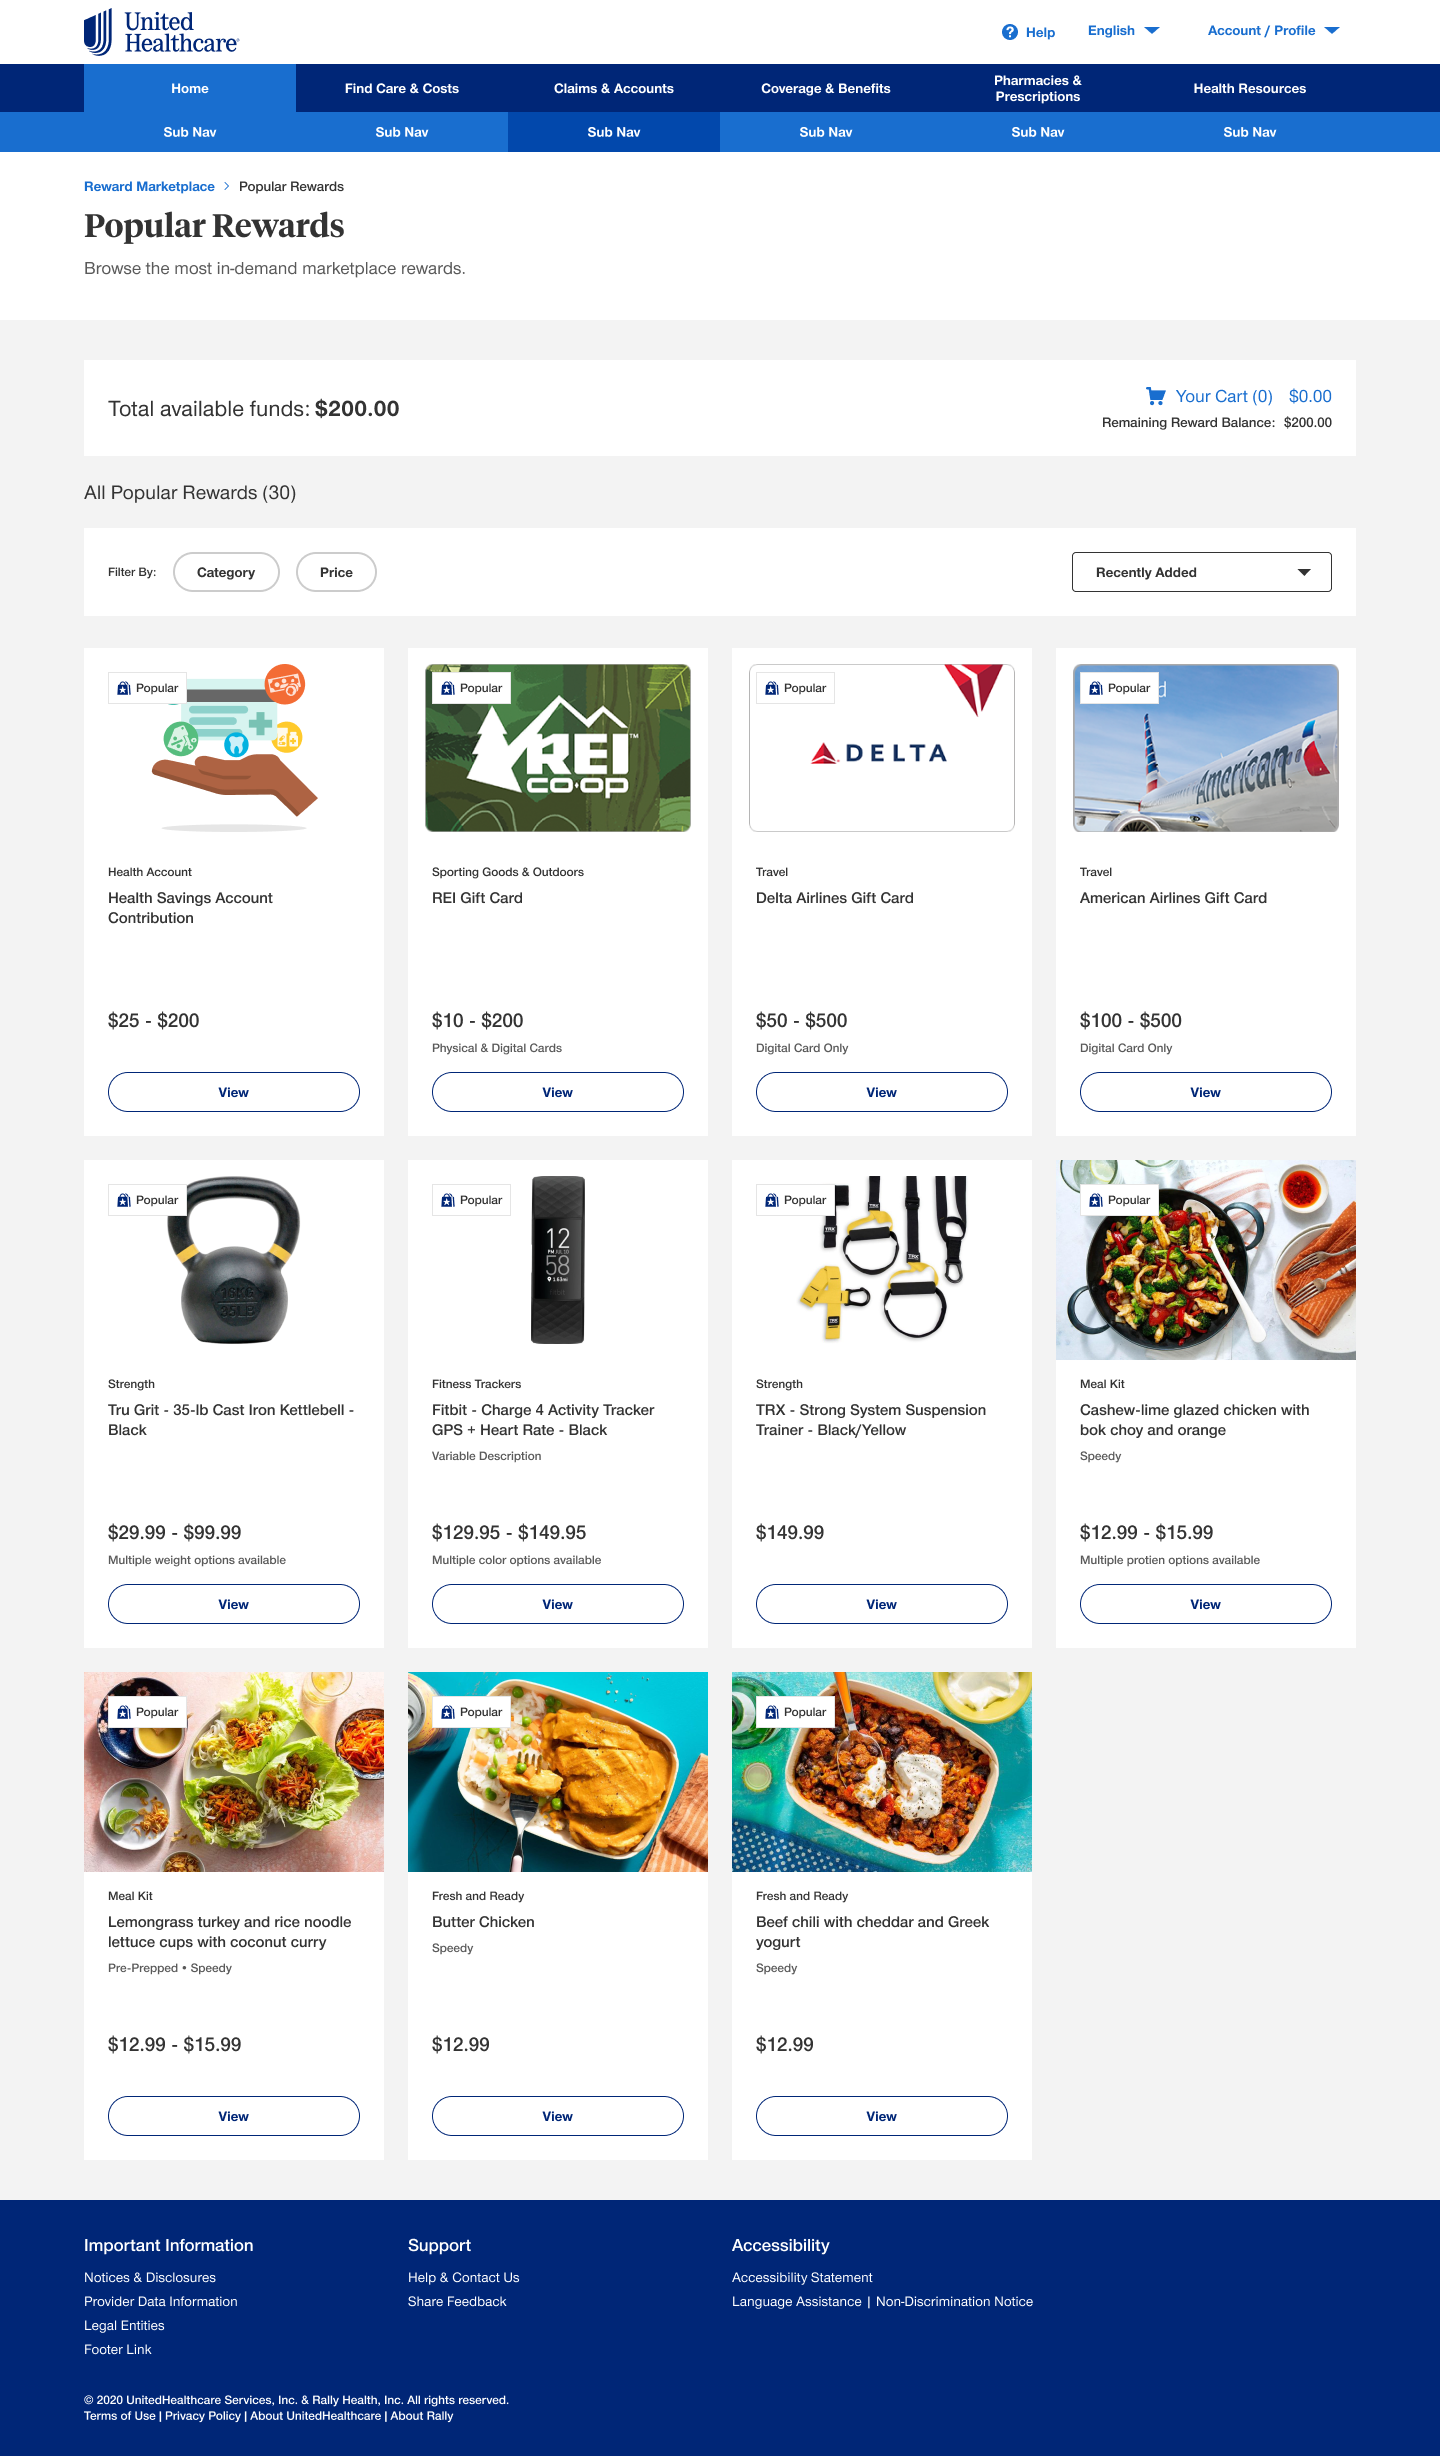Click the Fitbit Charge 4 product image
1440x2456 pixels.
tap(558, 1260)
